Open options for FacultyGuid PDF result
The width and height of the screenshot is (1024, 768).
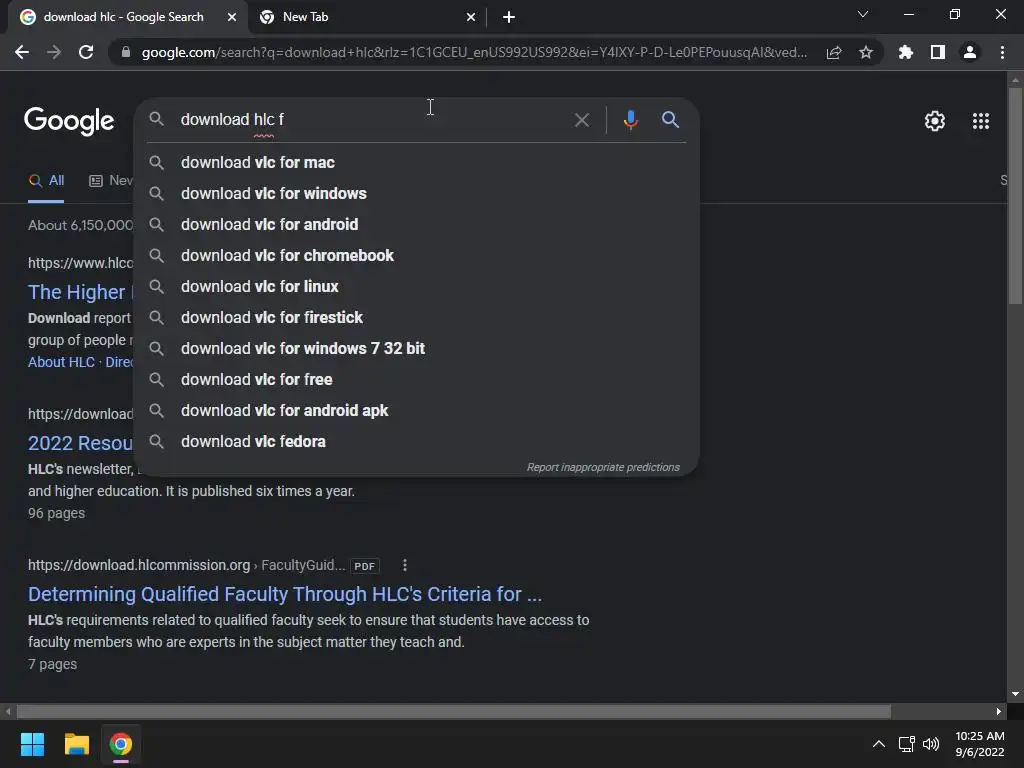tap(405, 566)
